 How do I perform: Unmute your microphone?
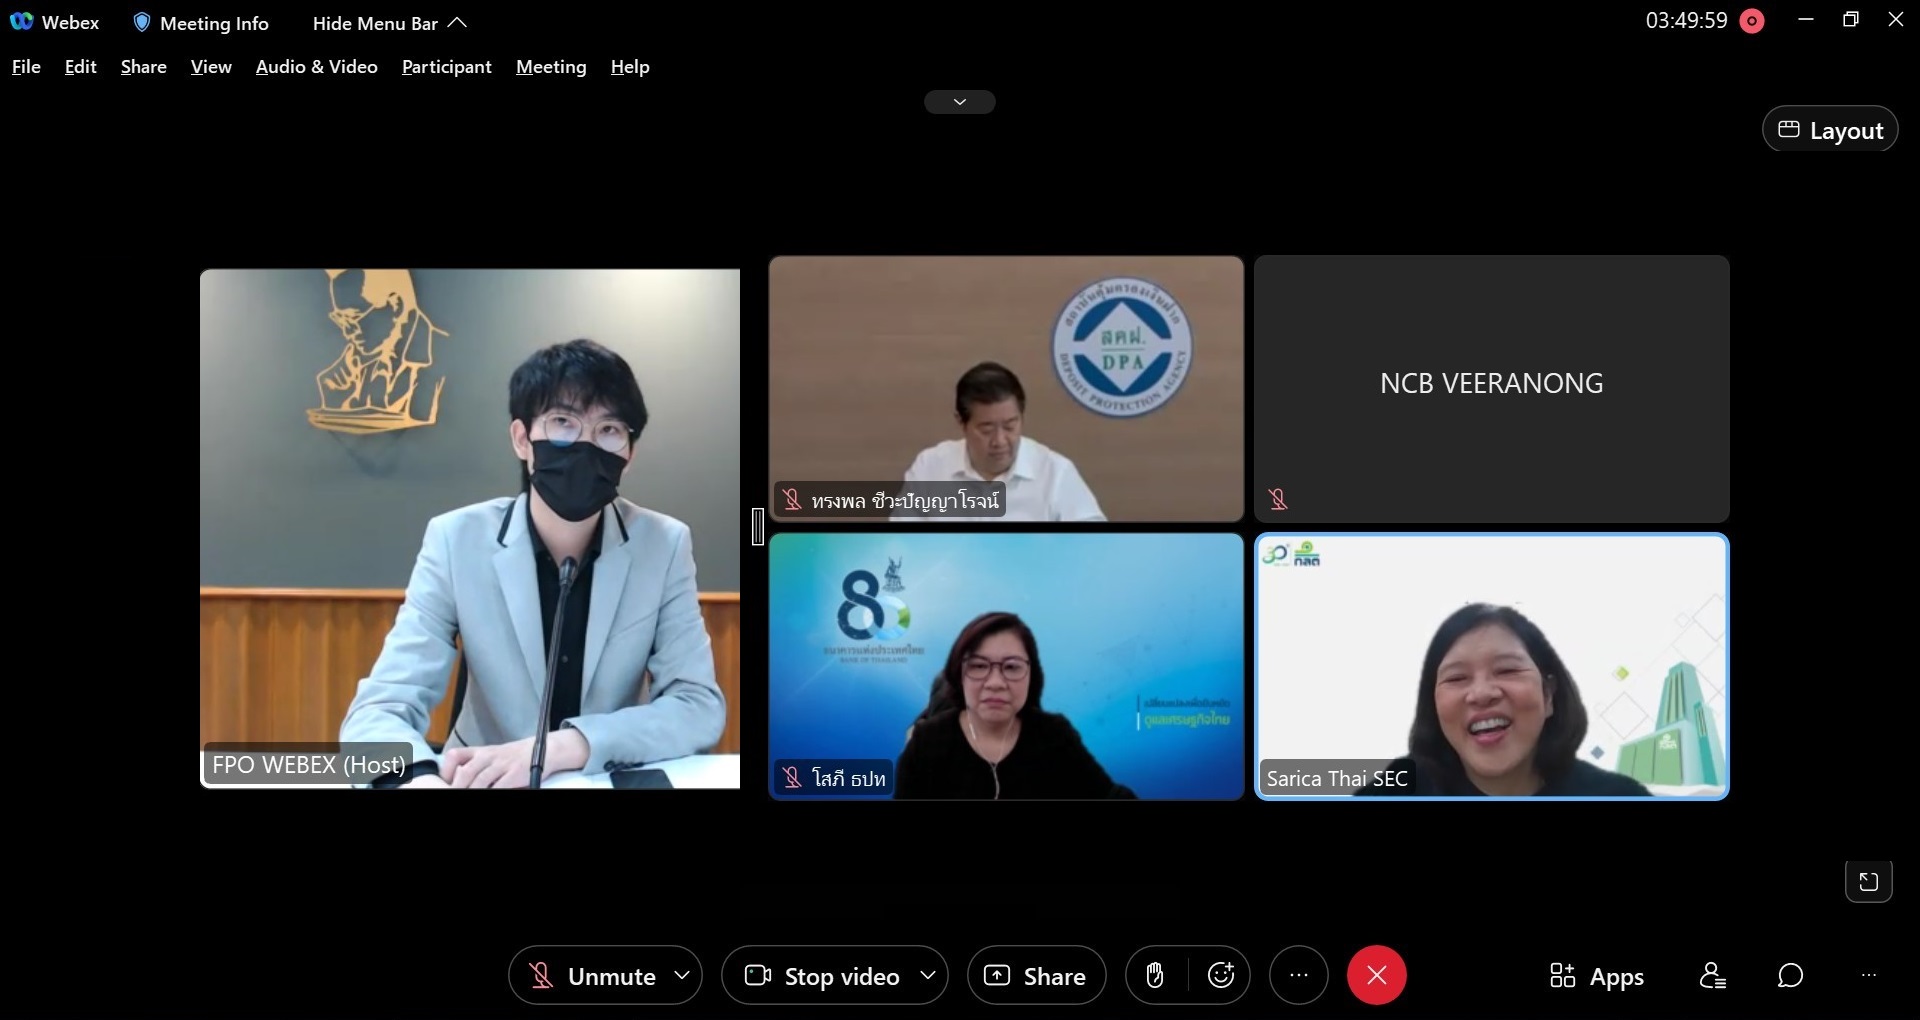pyautogui.click(x=592, y=976)
